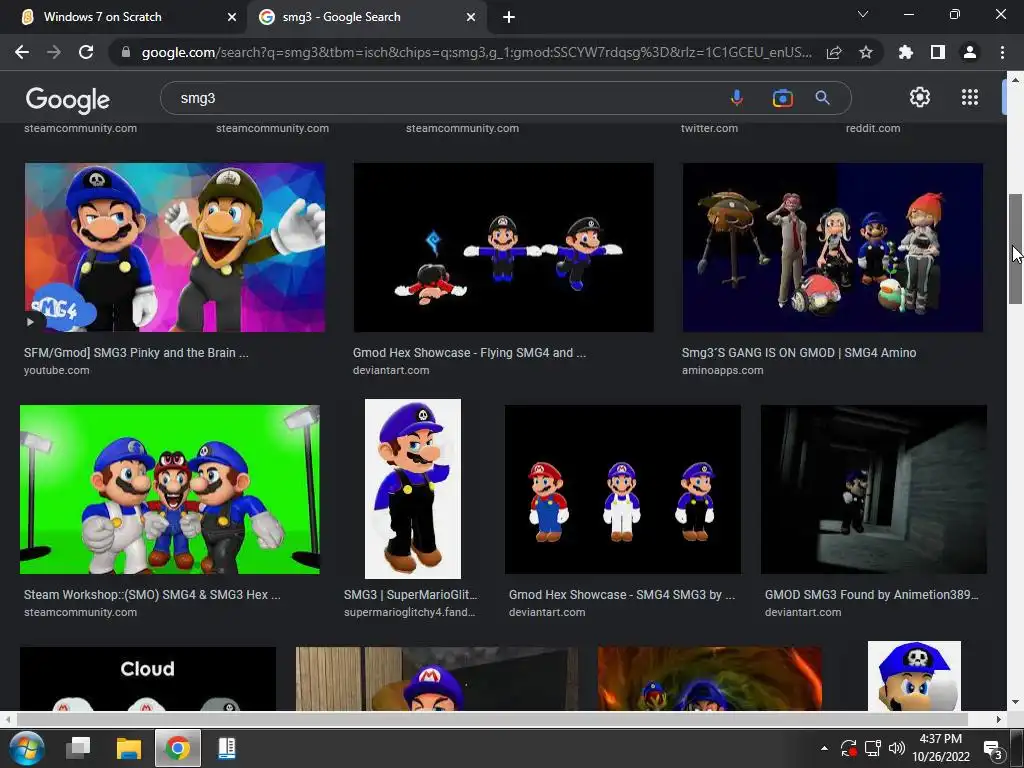Viewport: 1024px width, 768px height.
Task: Open Google quick settings gear
Action: click(x=920, y=97)
